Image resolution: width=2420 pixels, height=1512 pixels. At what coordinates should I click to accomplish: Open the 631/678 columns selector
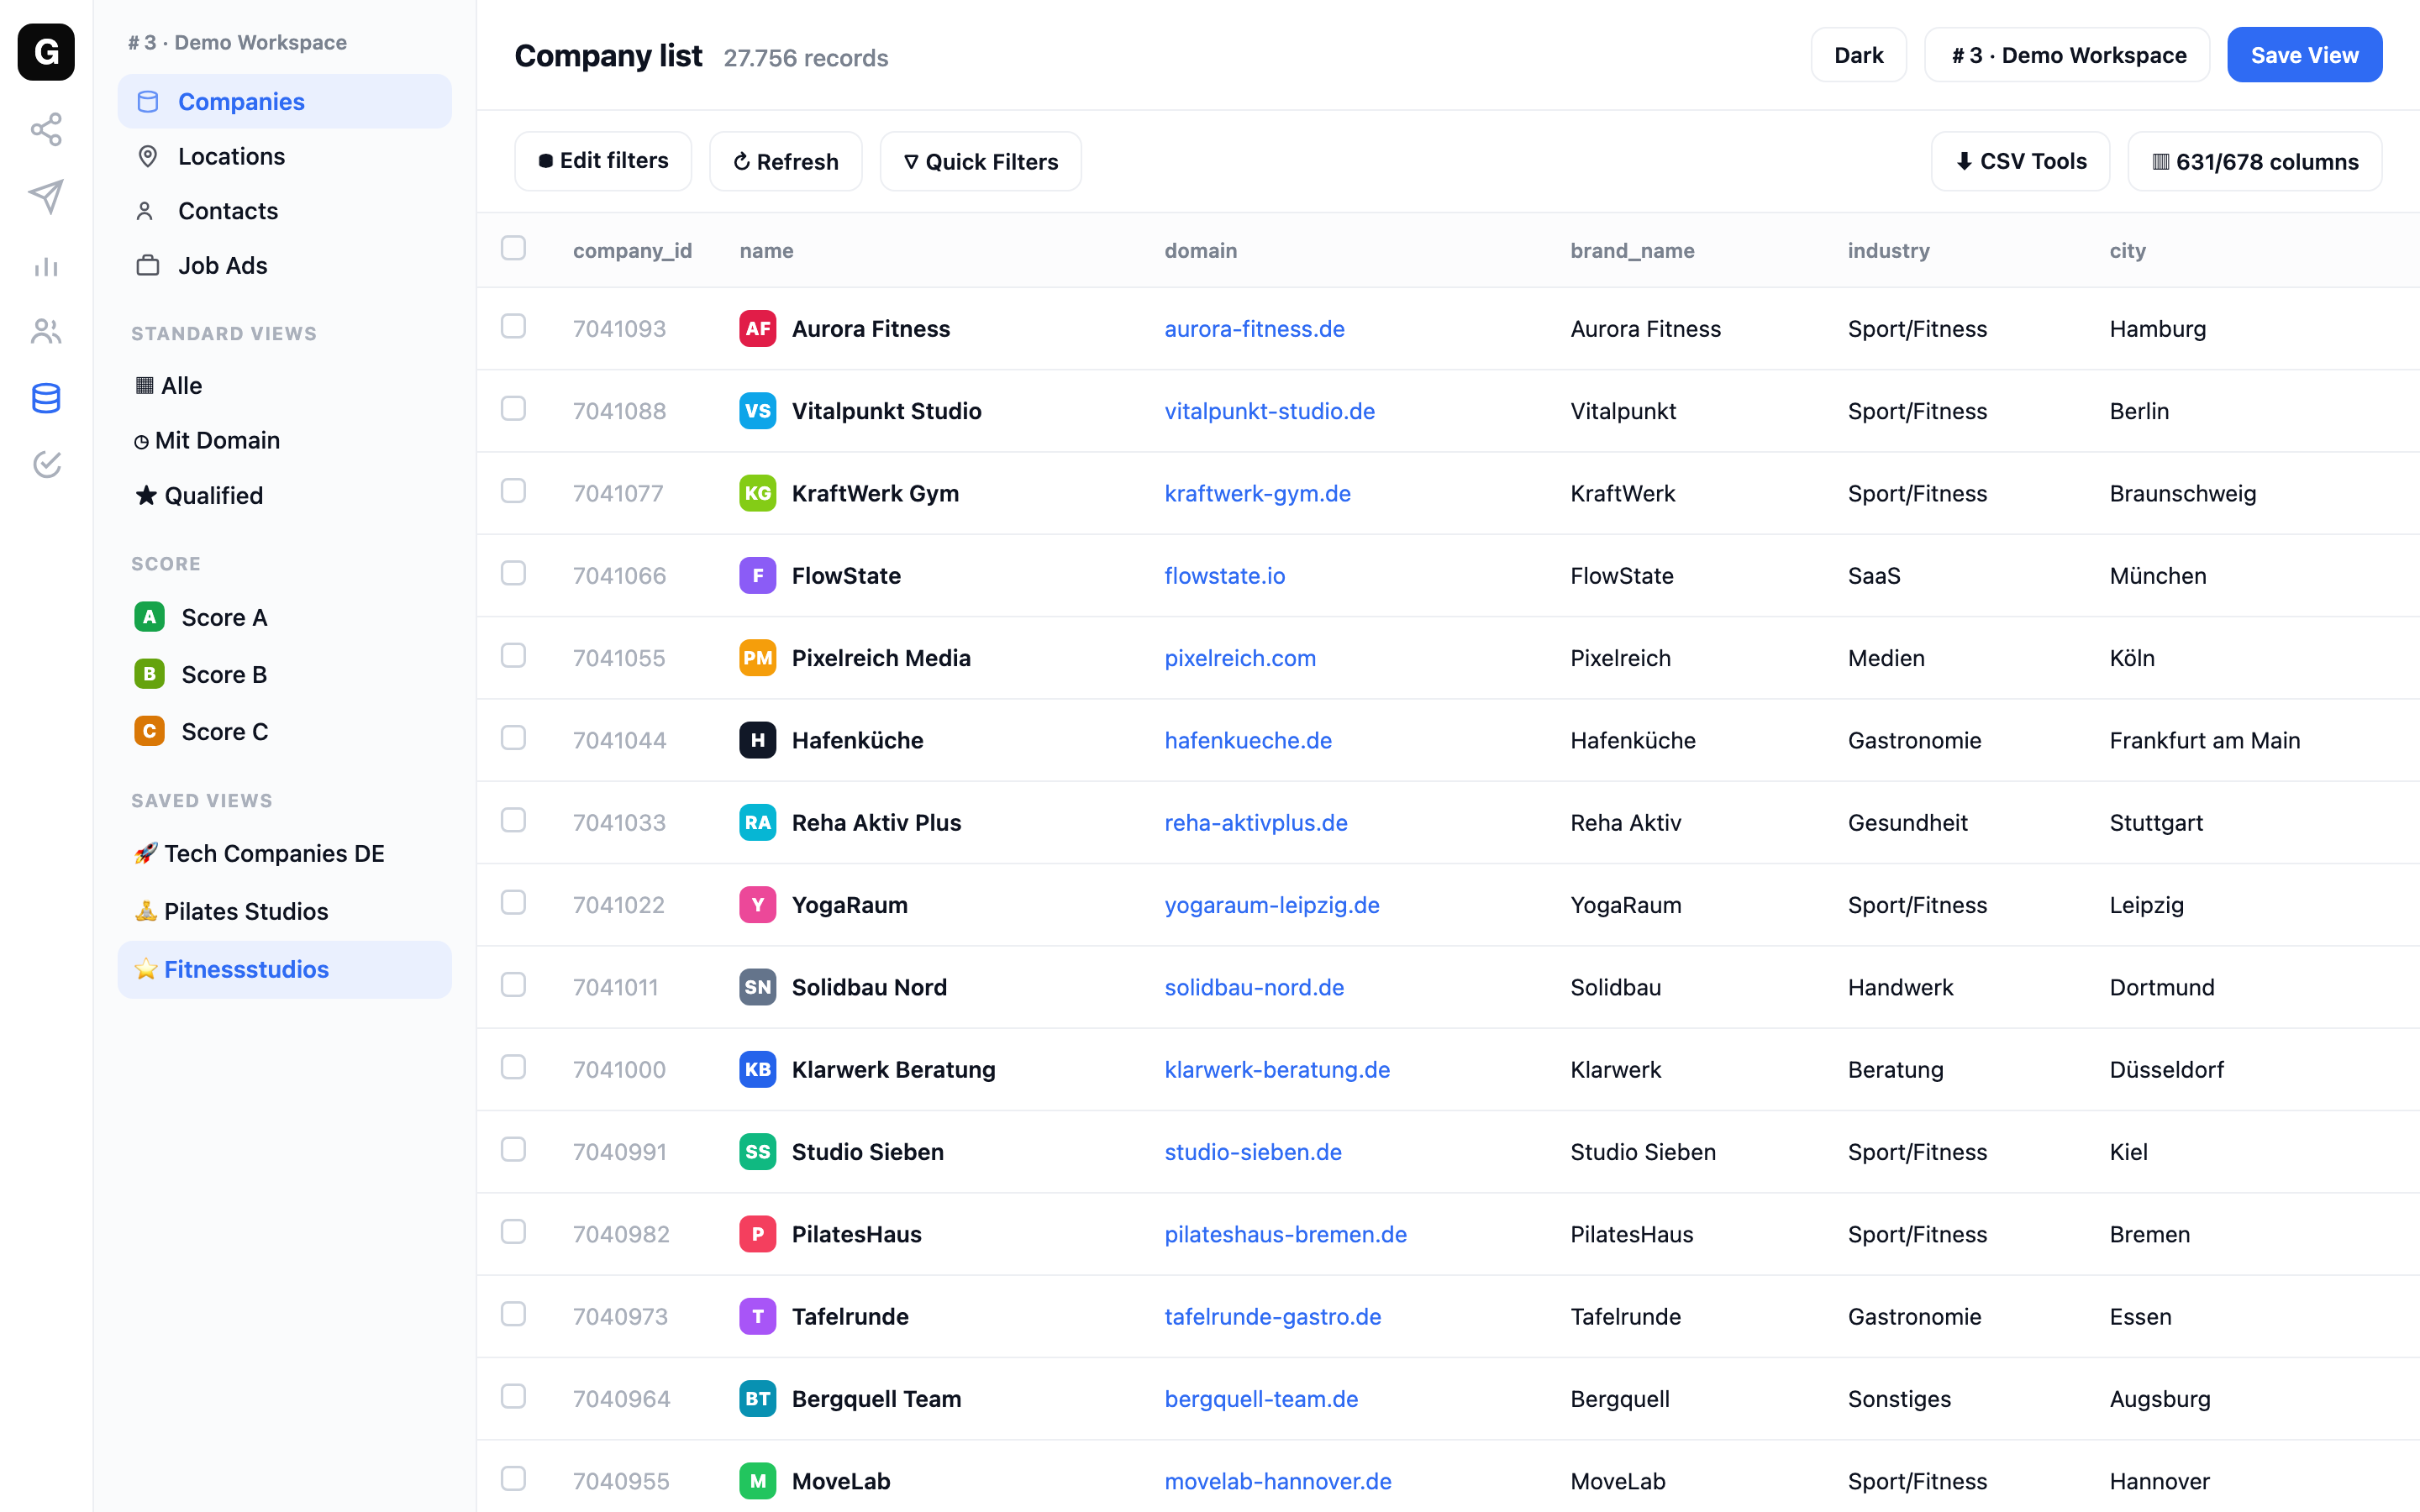(x=2254, y=161)
